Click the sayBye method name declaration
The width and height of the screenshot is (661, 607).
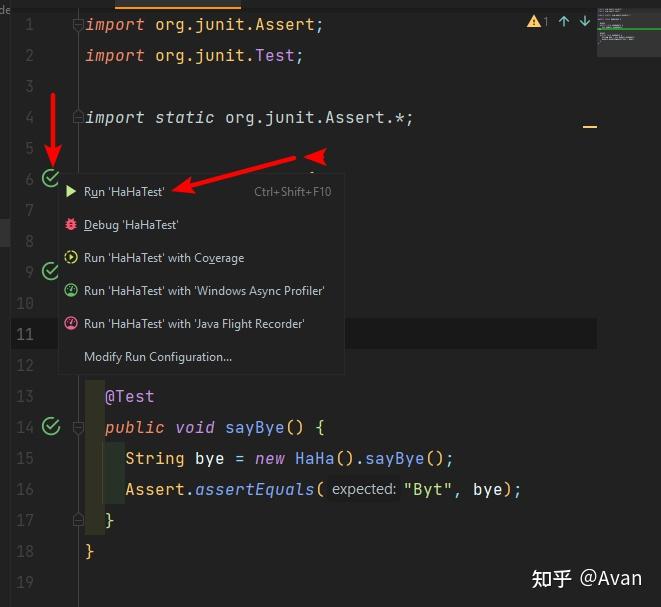[x=255, y=427]
